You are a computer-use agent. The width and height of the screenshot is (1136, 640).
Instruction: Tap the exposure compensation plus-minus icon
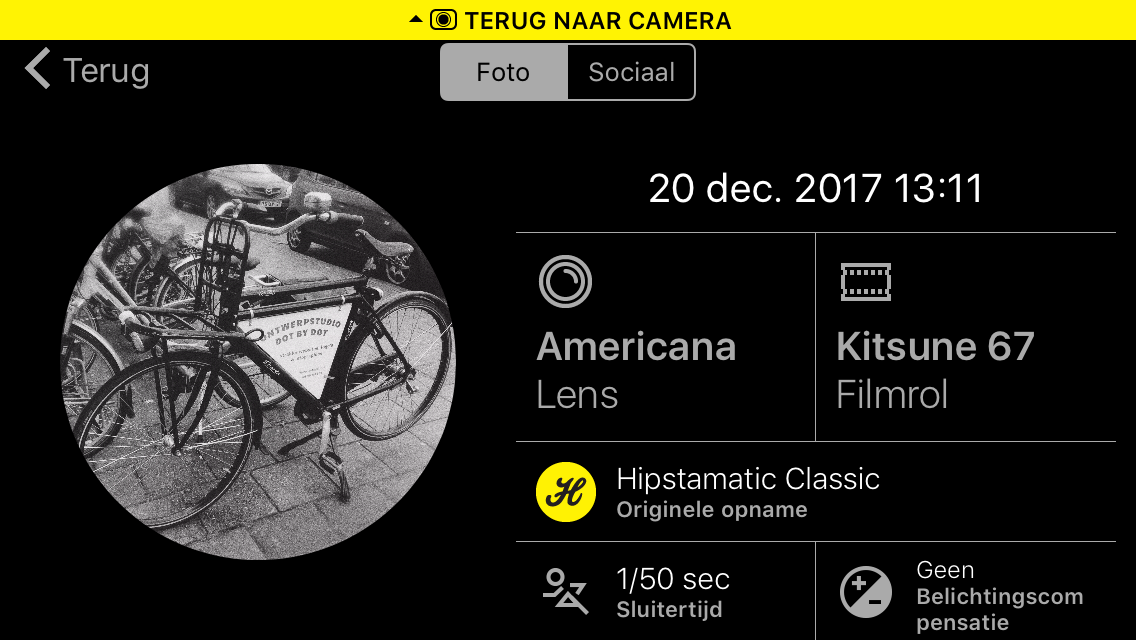coord(866,591)
